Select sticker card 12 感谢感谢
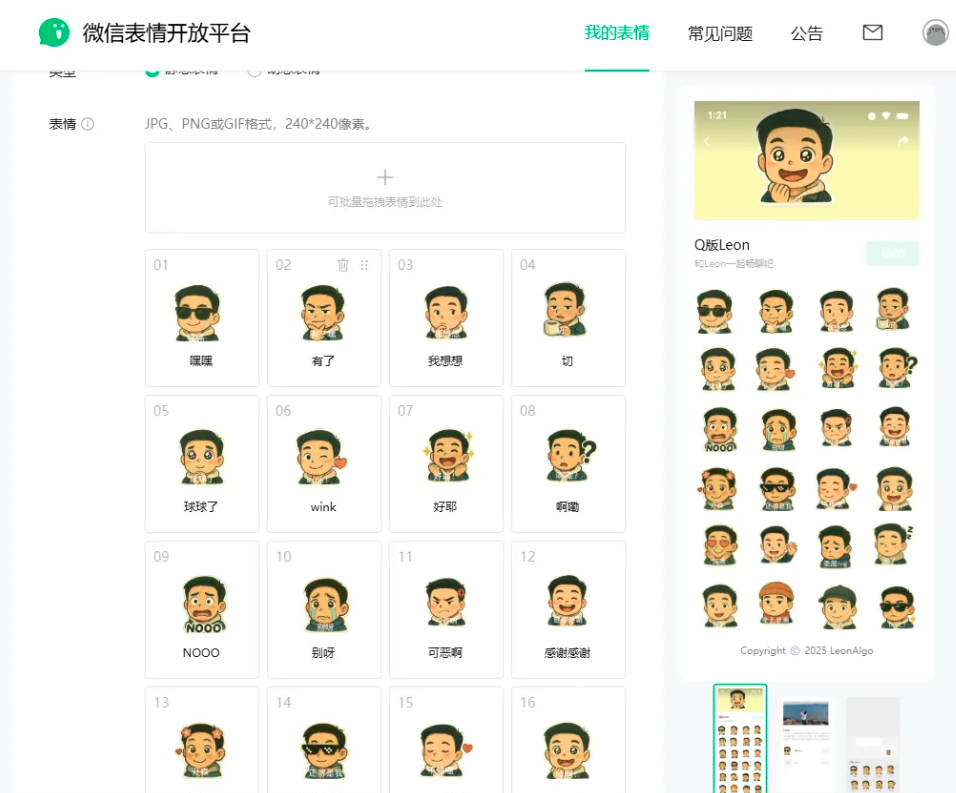Viewport: 956px width, 793px height. (568, 610)
